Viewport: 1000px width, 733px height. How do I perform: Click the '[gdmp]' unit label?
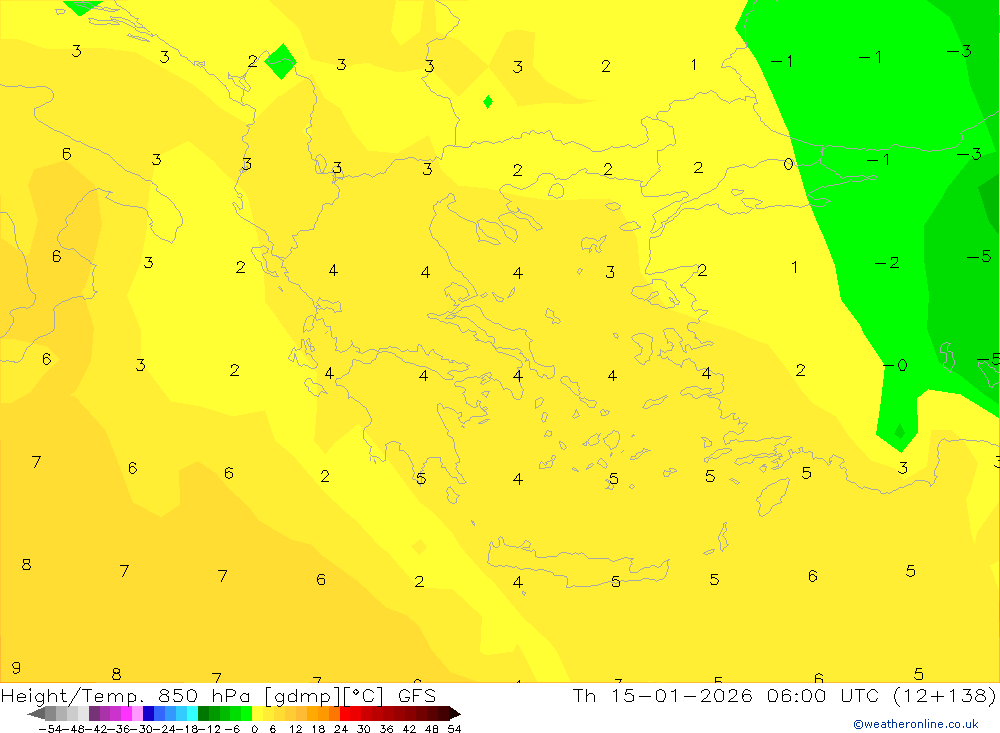coord(302,696)
